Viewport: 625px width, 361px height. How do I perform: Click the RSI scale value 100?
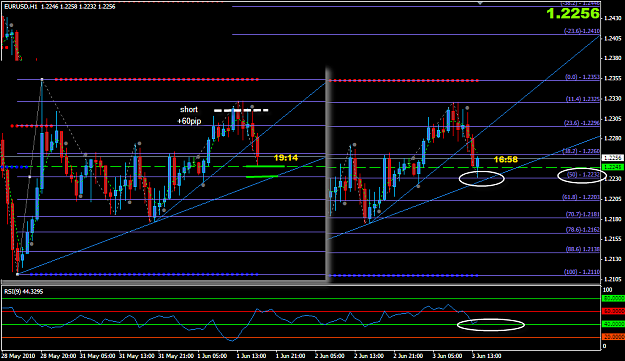pyautogui.click(x=608, y=290)
